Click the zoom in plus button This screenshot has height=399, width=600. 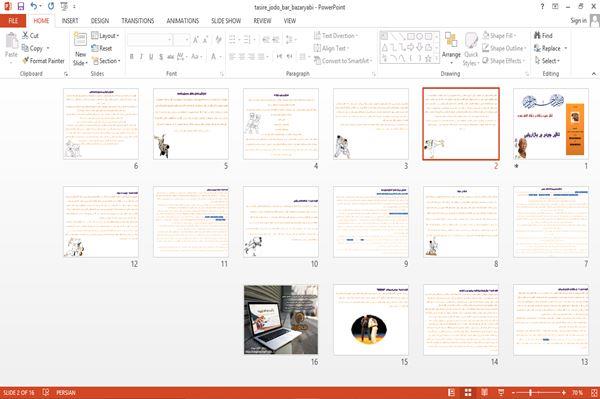pos(564,392)
